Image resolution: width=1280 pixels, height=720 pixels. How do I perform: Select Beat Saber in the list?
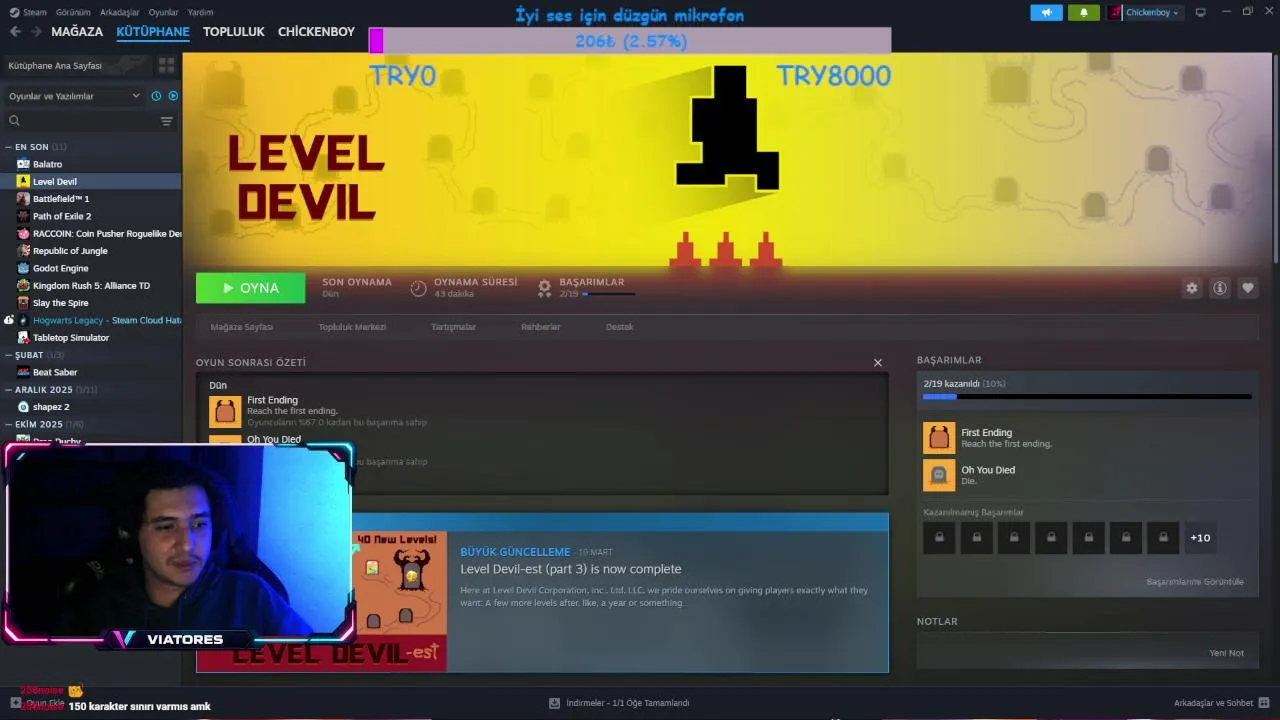(x=92, y=372)
